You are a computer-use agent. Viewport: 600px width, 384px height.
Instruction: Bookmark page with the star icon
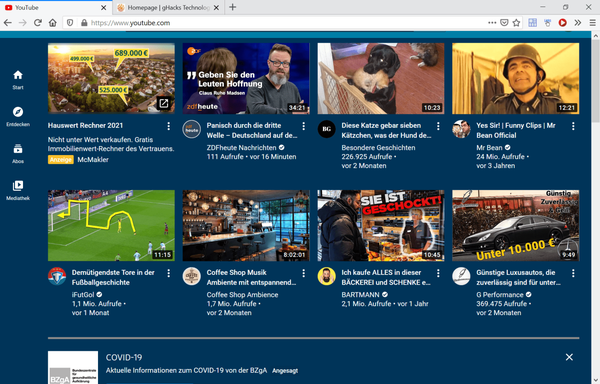(516, 23)
